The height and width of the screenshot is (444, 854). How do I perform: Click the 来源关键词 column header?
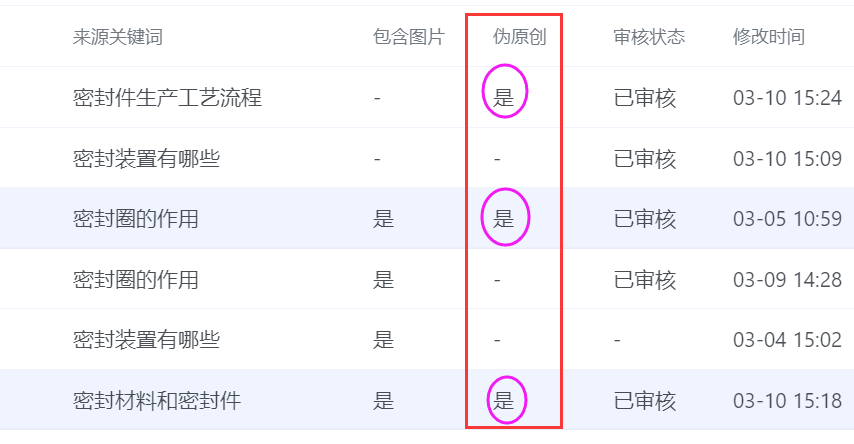click(118, 38)
